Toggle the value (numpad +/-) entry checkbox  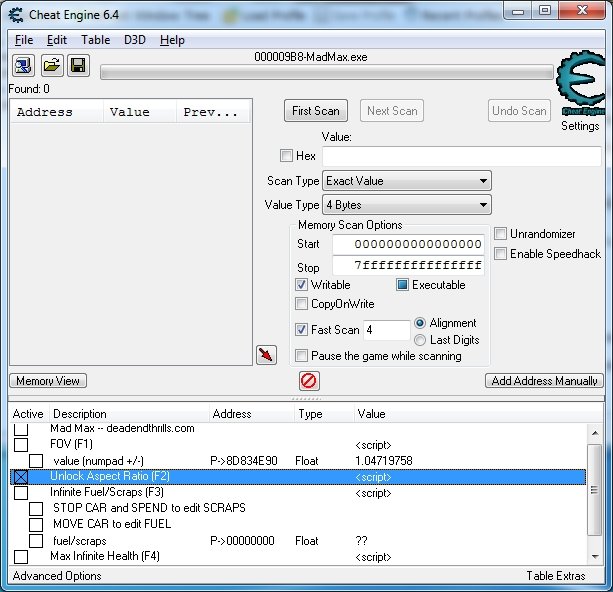point(36,461)
